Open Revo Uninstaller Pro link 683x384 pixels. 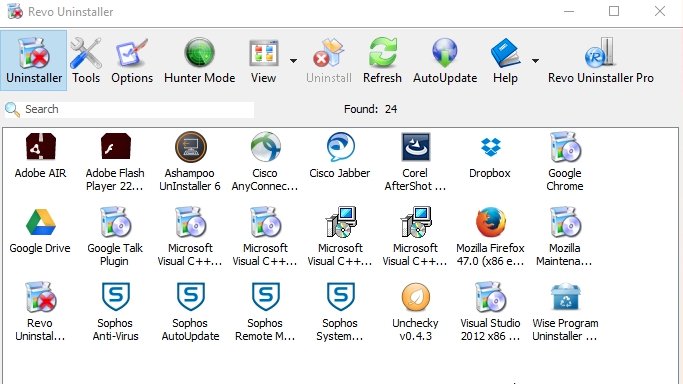[x=601, y=61]
